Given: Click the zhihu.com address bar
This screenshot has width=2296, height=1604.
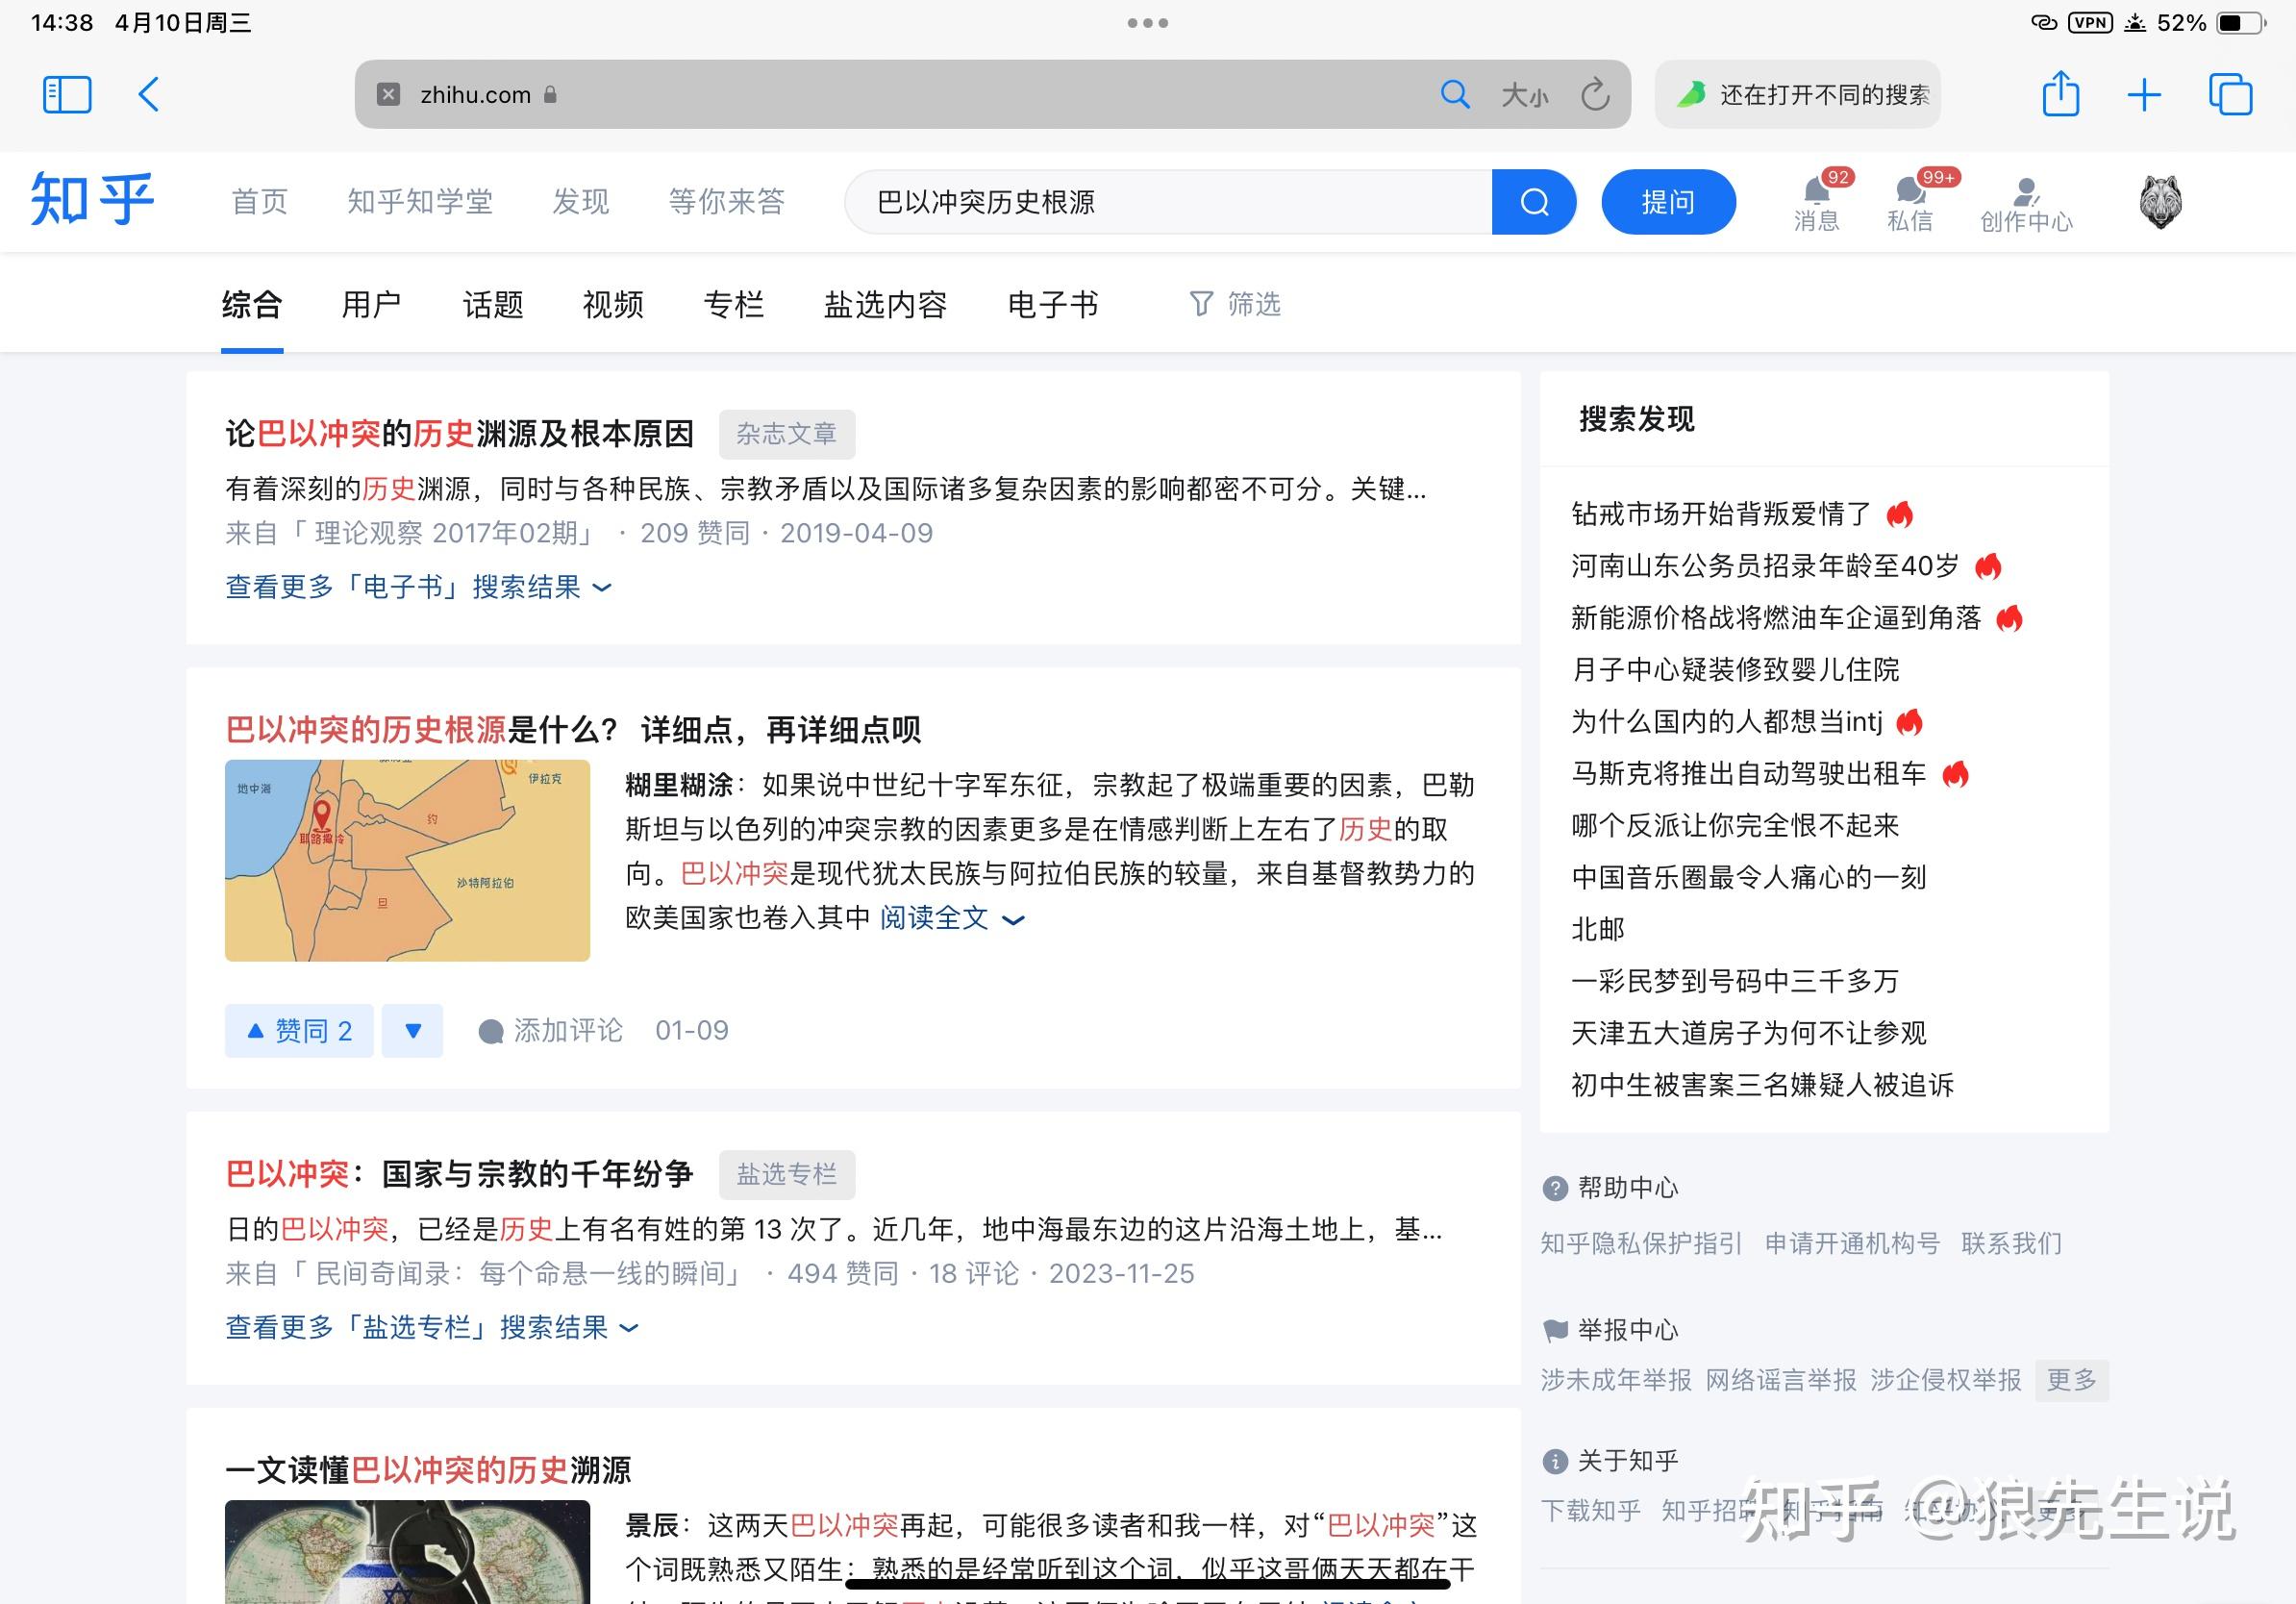Looking at the screenshot, I should pyautogui.click(x=992, y=94).
